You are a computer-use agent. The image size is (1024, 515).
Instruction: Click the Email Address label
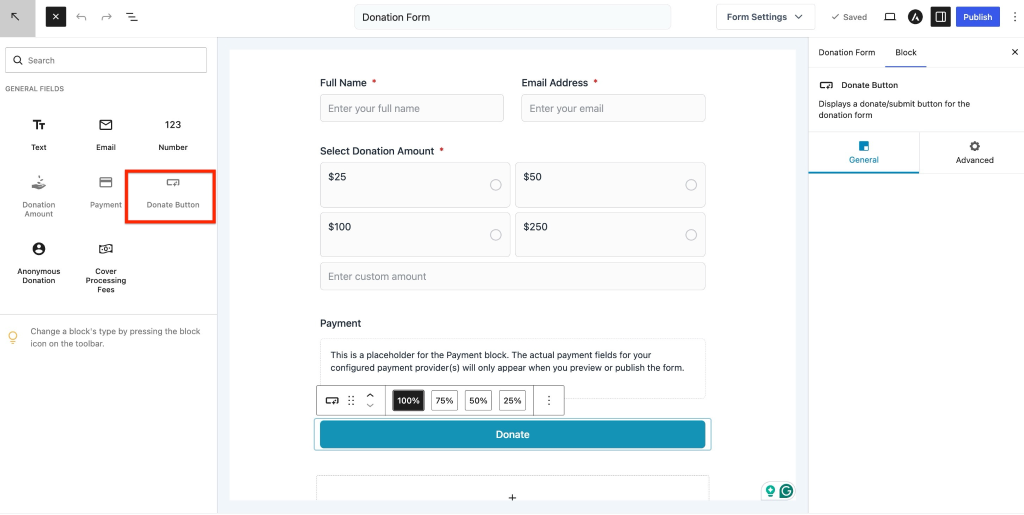click(554, 83)
